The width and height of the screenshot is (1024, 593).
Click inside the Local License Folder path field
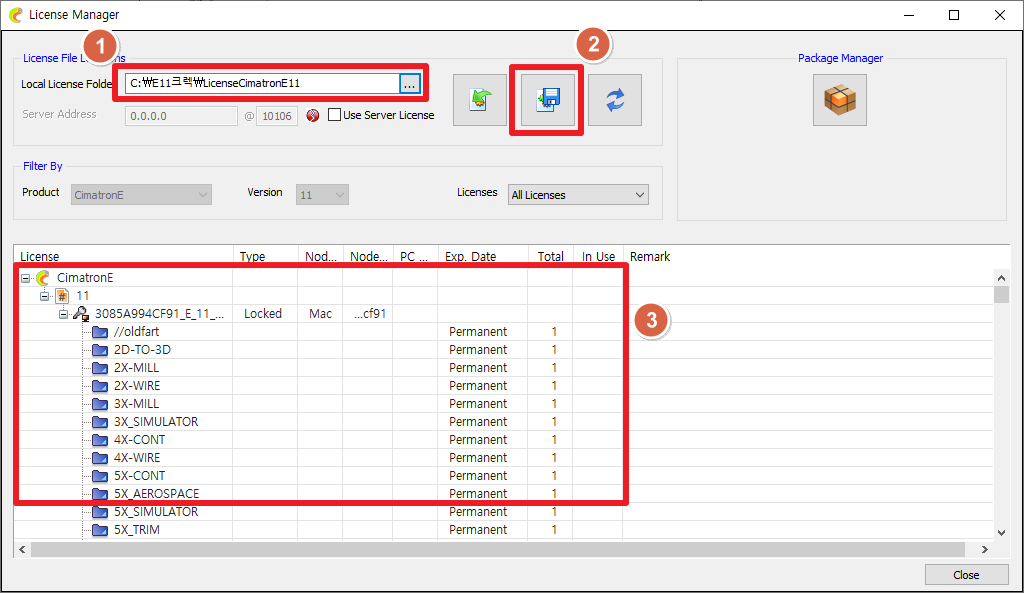(262, 84)
